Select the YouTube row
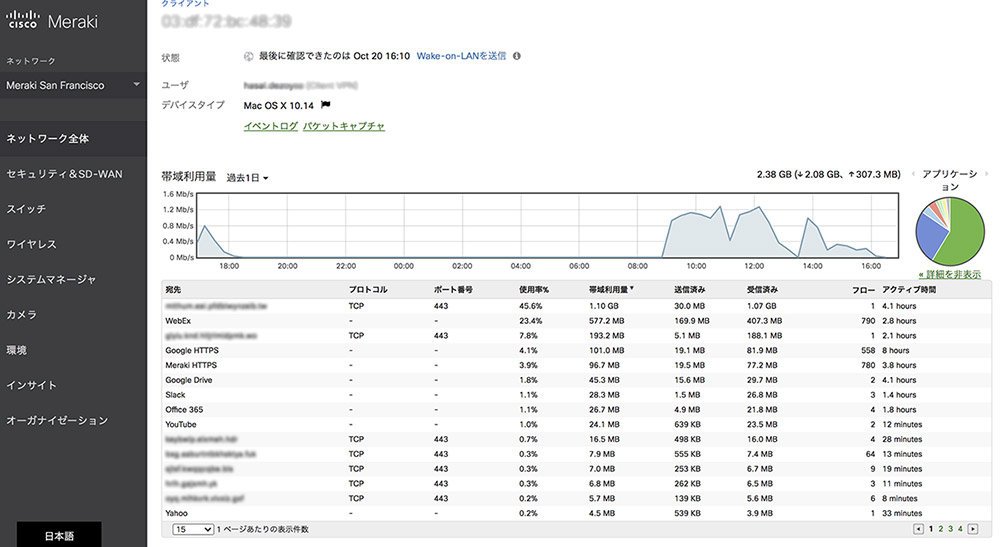Screen dimensions: 1000x547 tap(576, 425)
